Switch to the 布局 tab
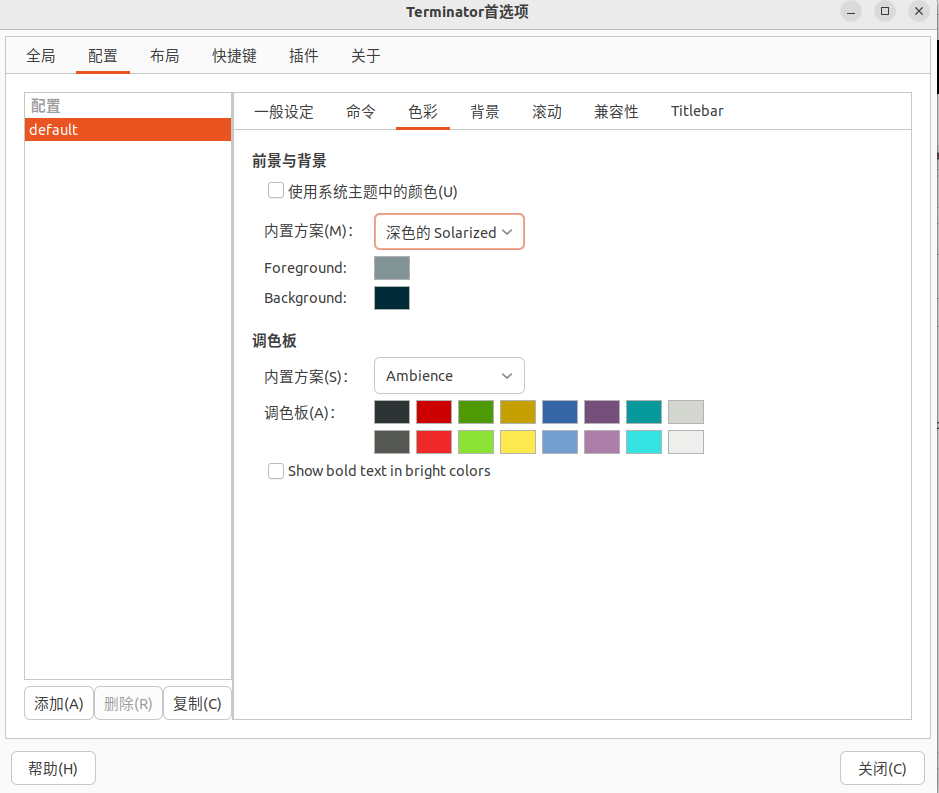The image size is (939, 793). click(164, 56)
